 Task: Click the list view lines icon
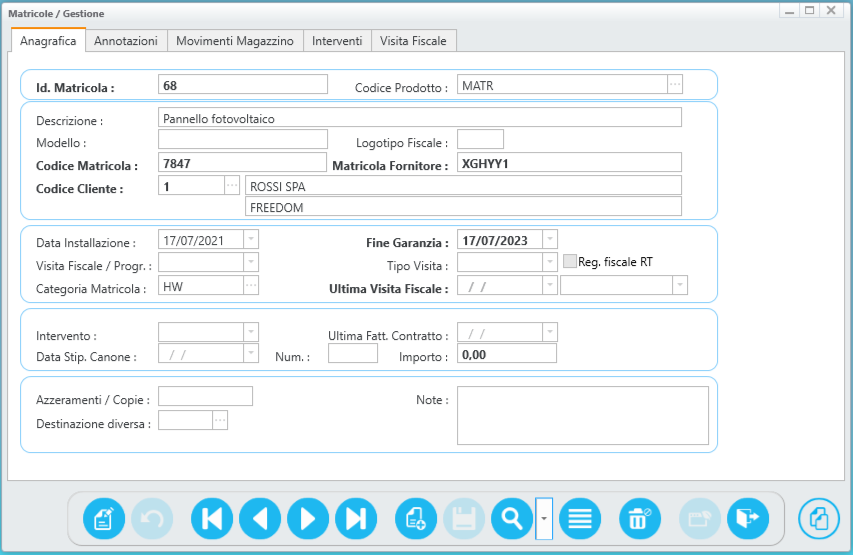coord(580,518)
